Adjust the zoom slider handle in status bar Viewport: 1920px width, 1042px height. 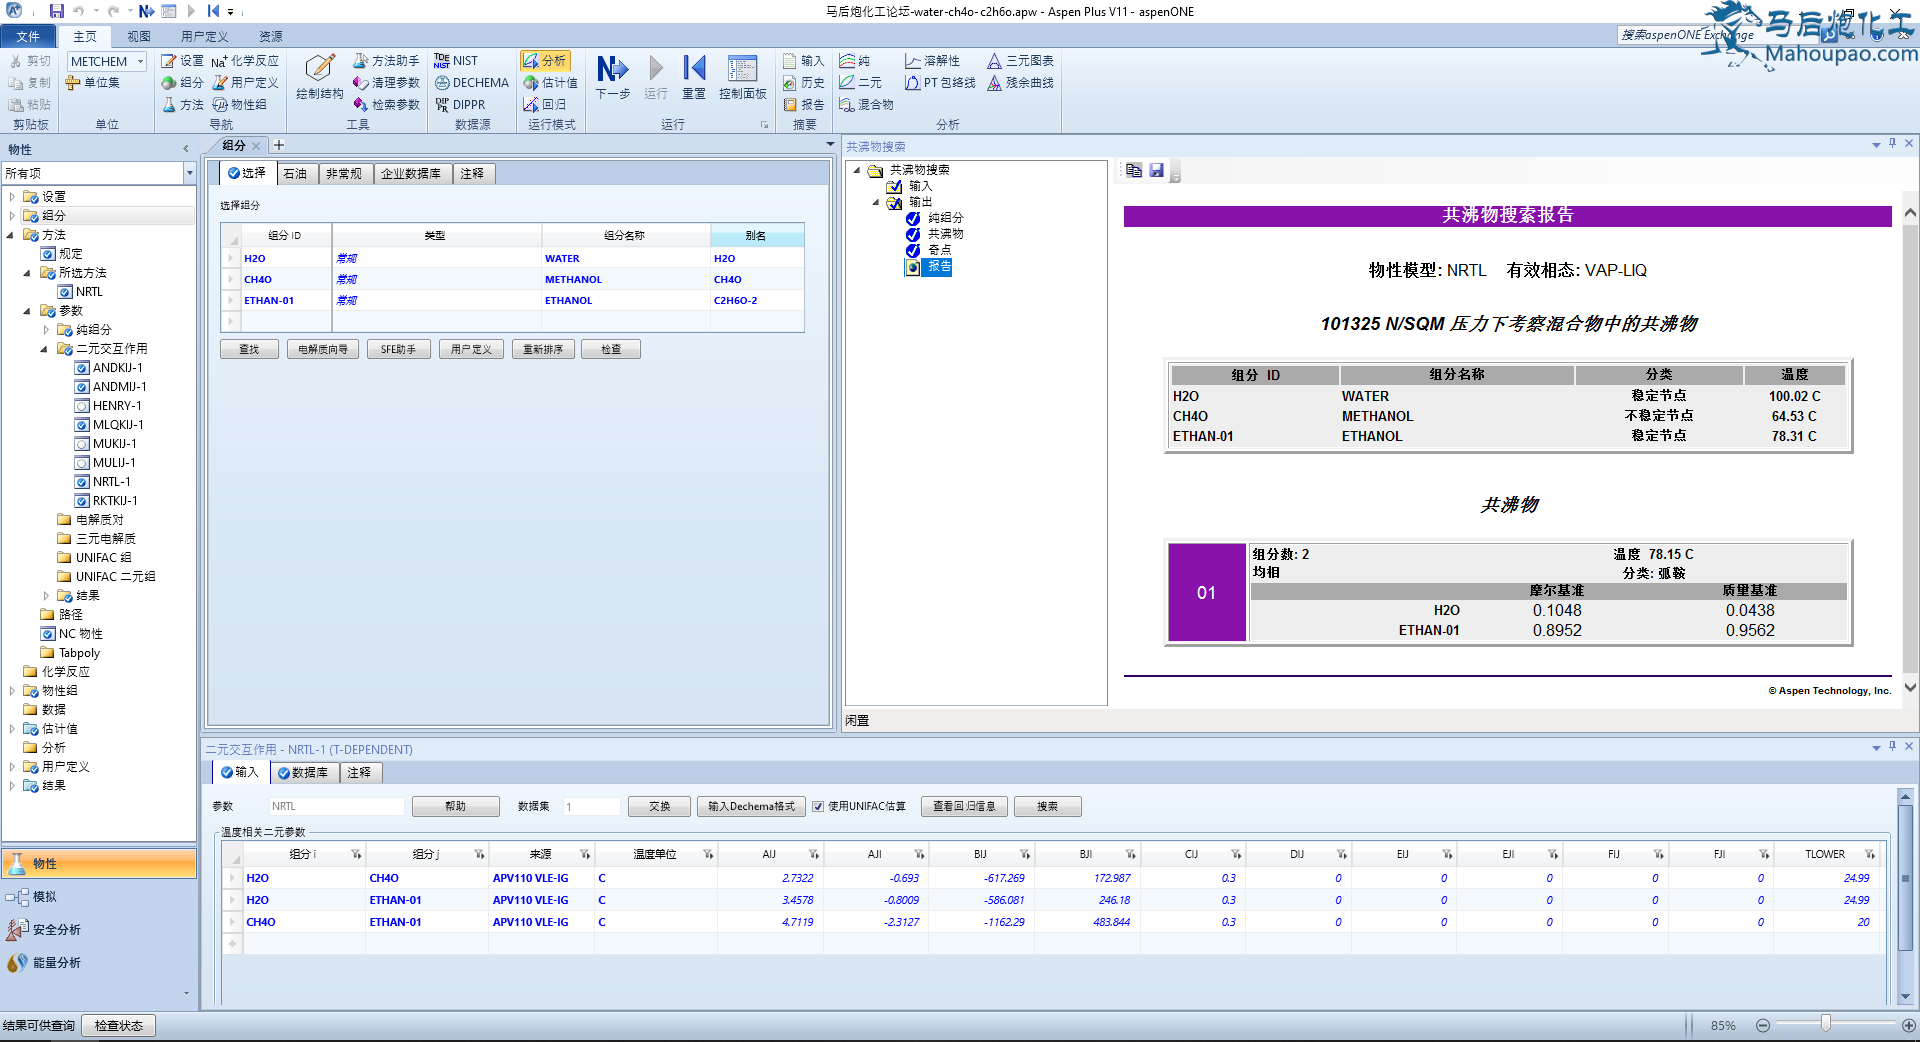click(x=1826, y=1024)
